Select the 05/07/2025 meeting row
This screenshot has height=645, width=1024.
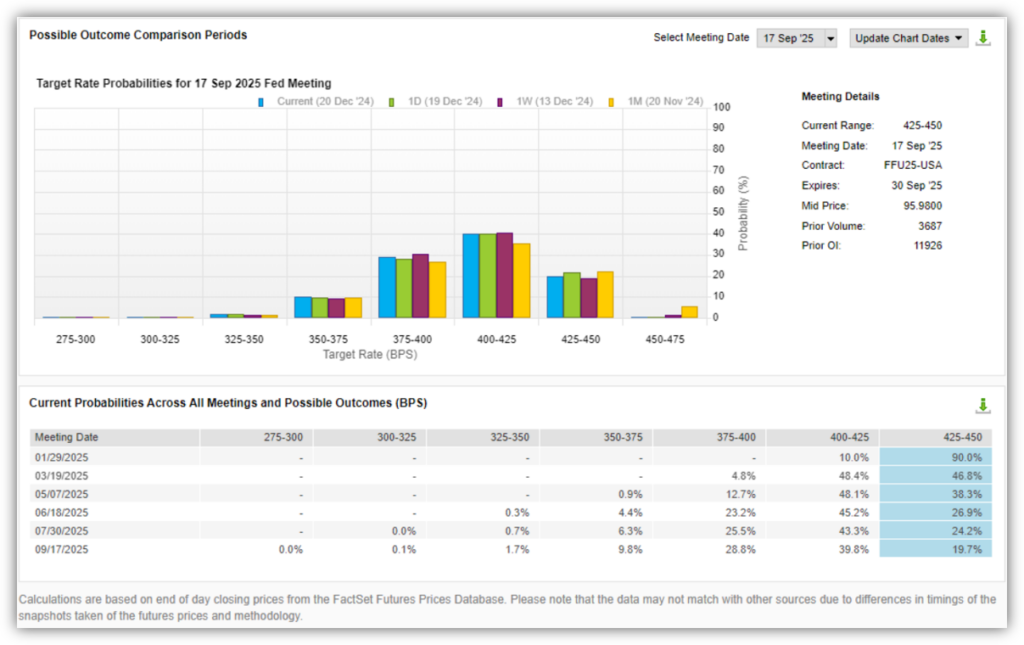511,494
